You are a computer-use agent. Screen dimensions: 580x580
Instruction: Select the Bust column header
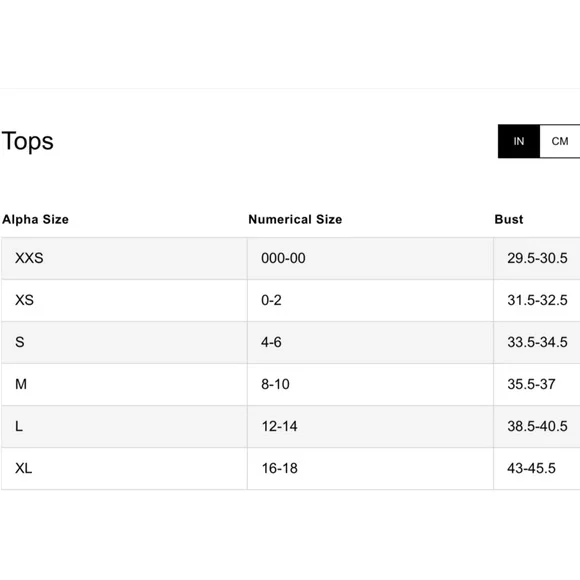509,219
